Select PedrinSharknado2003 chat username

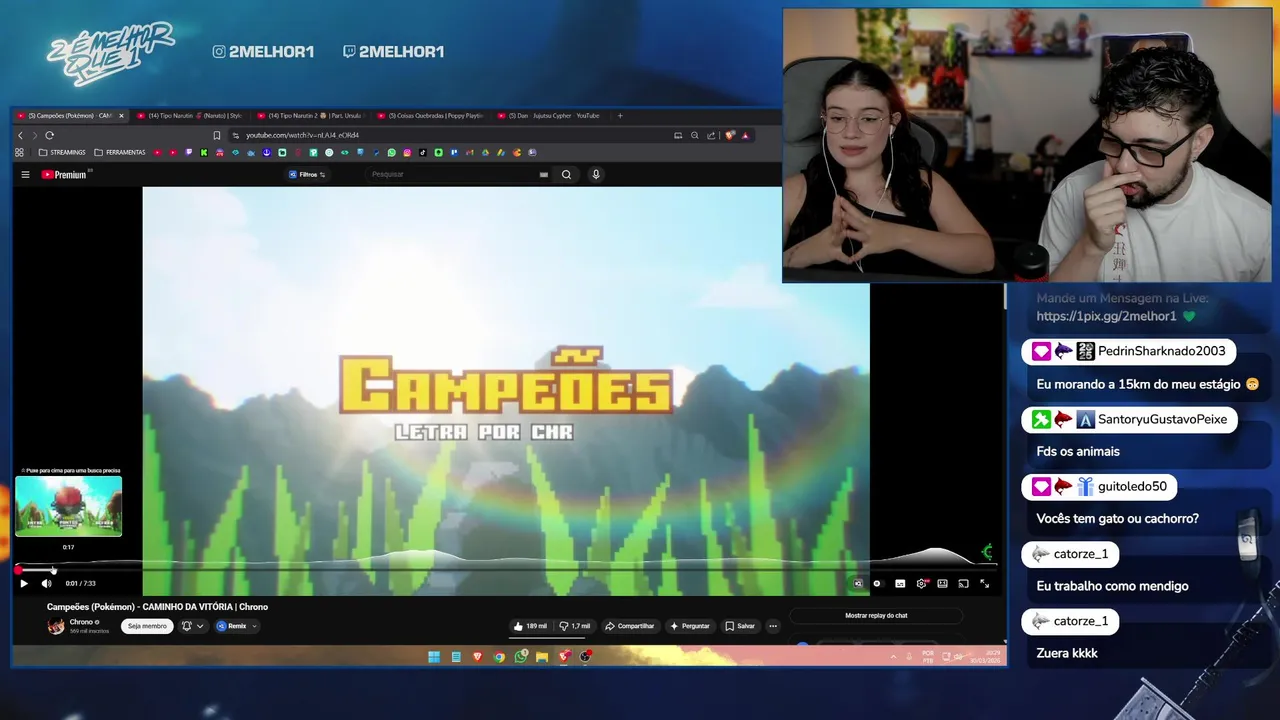point(1161,351)
